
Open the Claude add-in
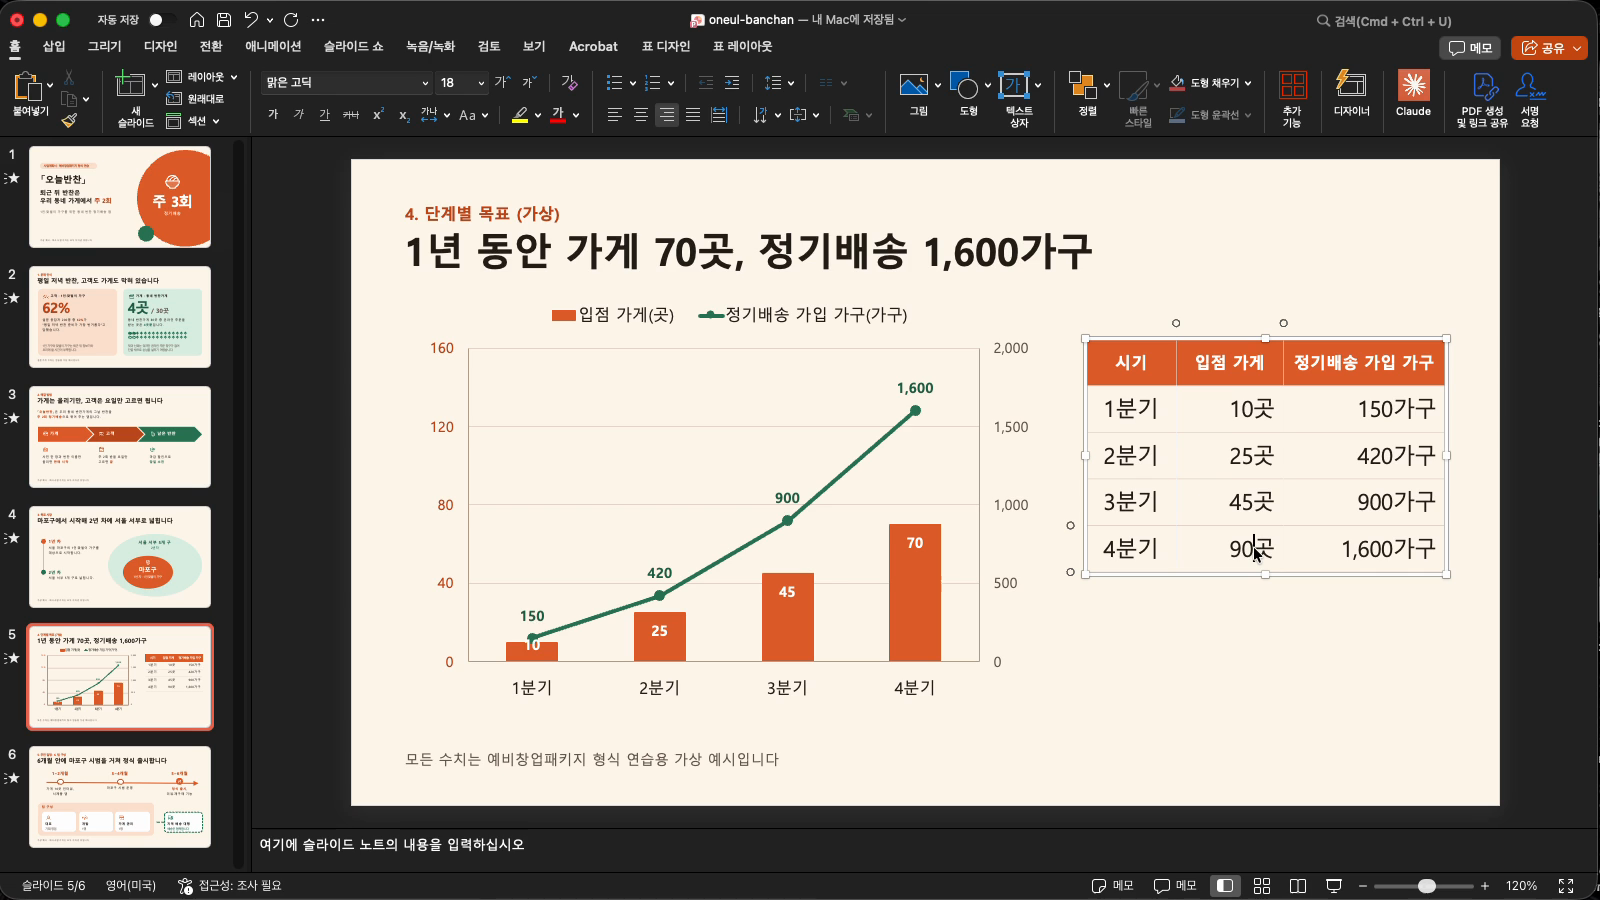click(1413, 94)
